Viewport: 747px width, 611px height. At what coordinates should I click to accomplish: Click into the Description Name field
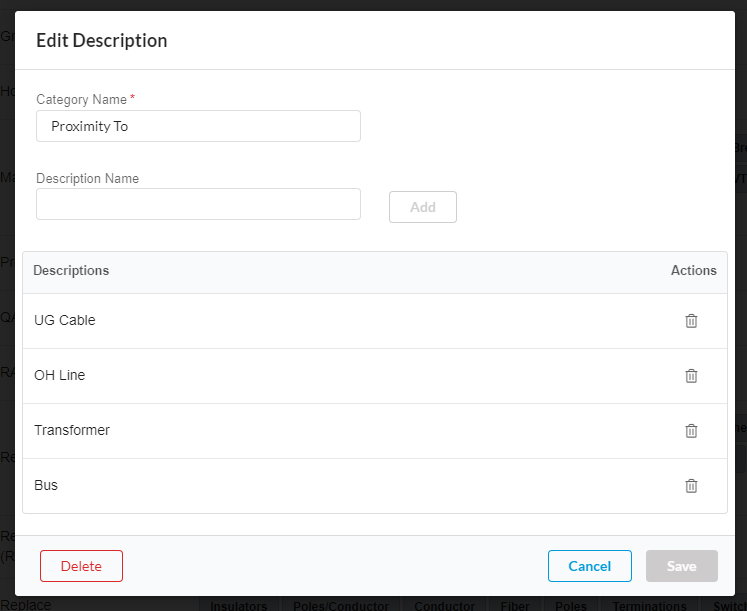[198, 204]
